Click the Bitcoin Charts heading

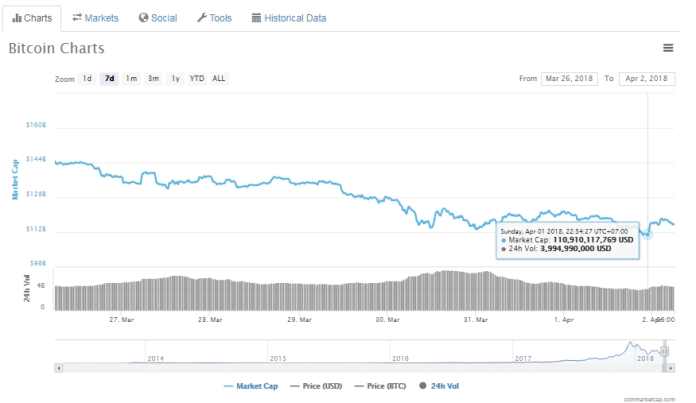tap(56, 48)
